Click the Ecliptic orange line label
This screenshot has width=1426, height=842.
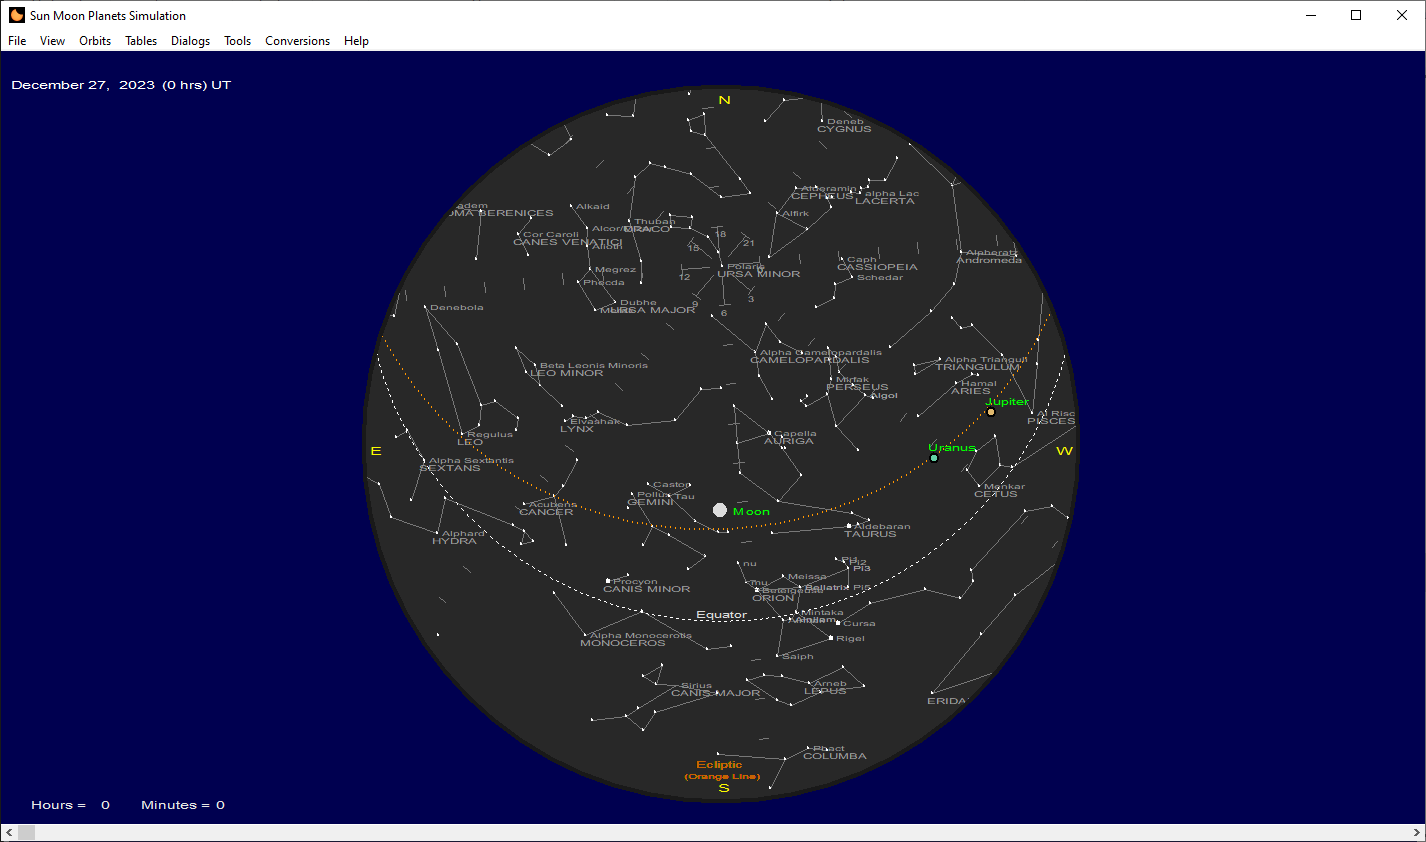point(721,763)
